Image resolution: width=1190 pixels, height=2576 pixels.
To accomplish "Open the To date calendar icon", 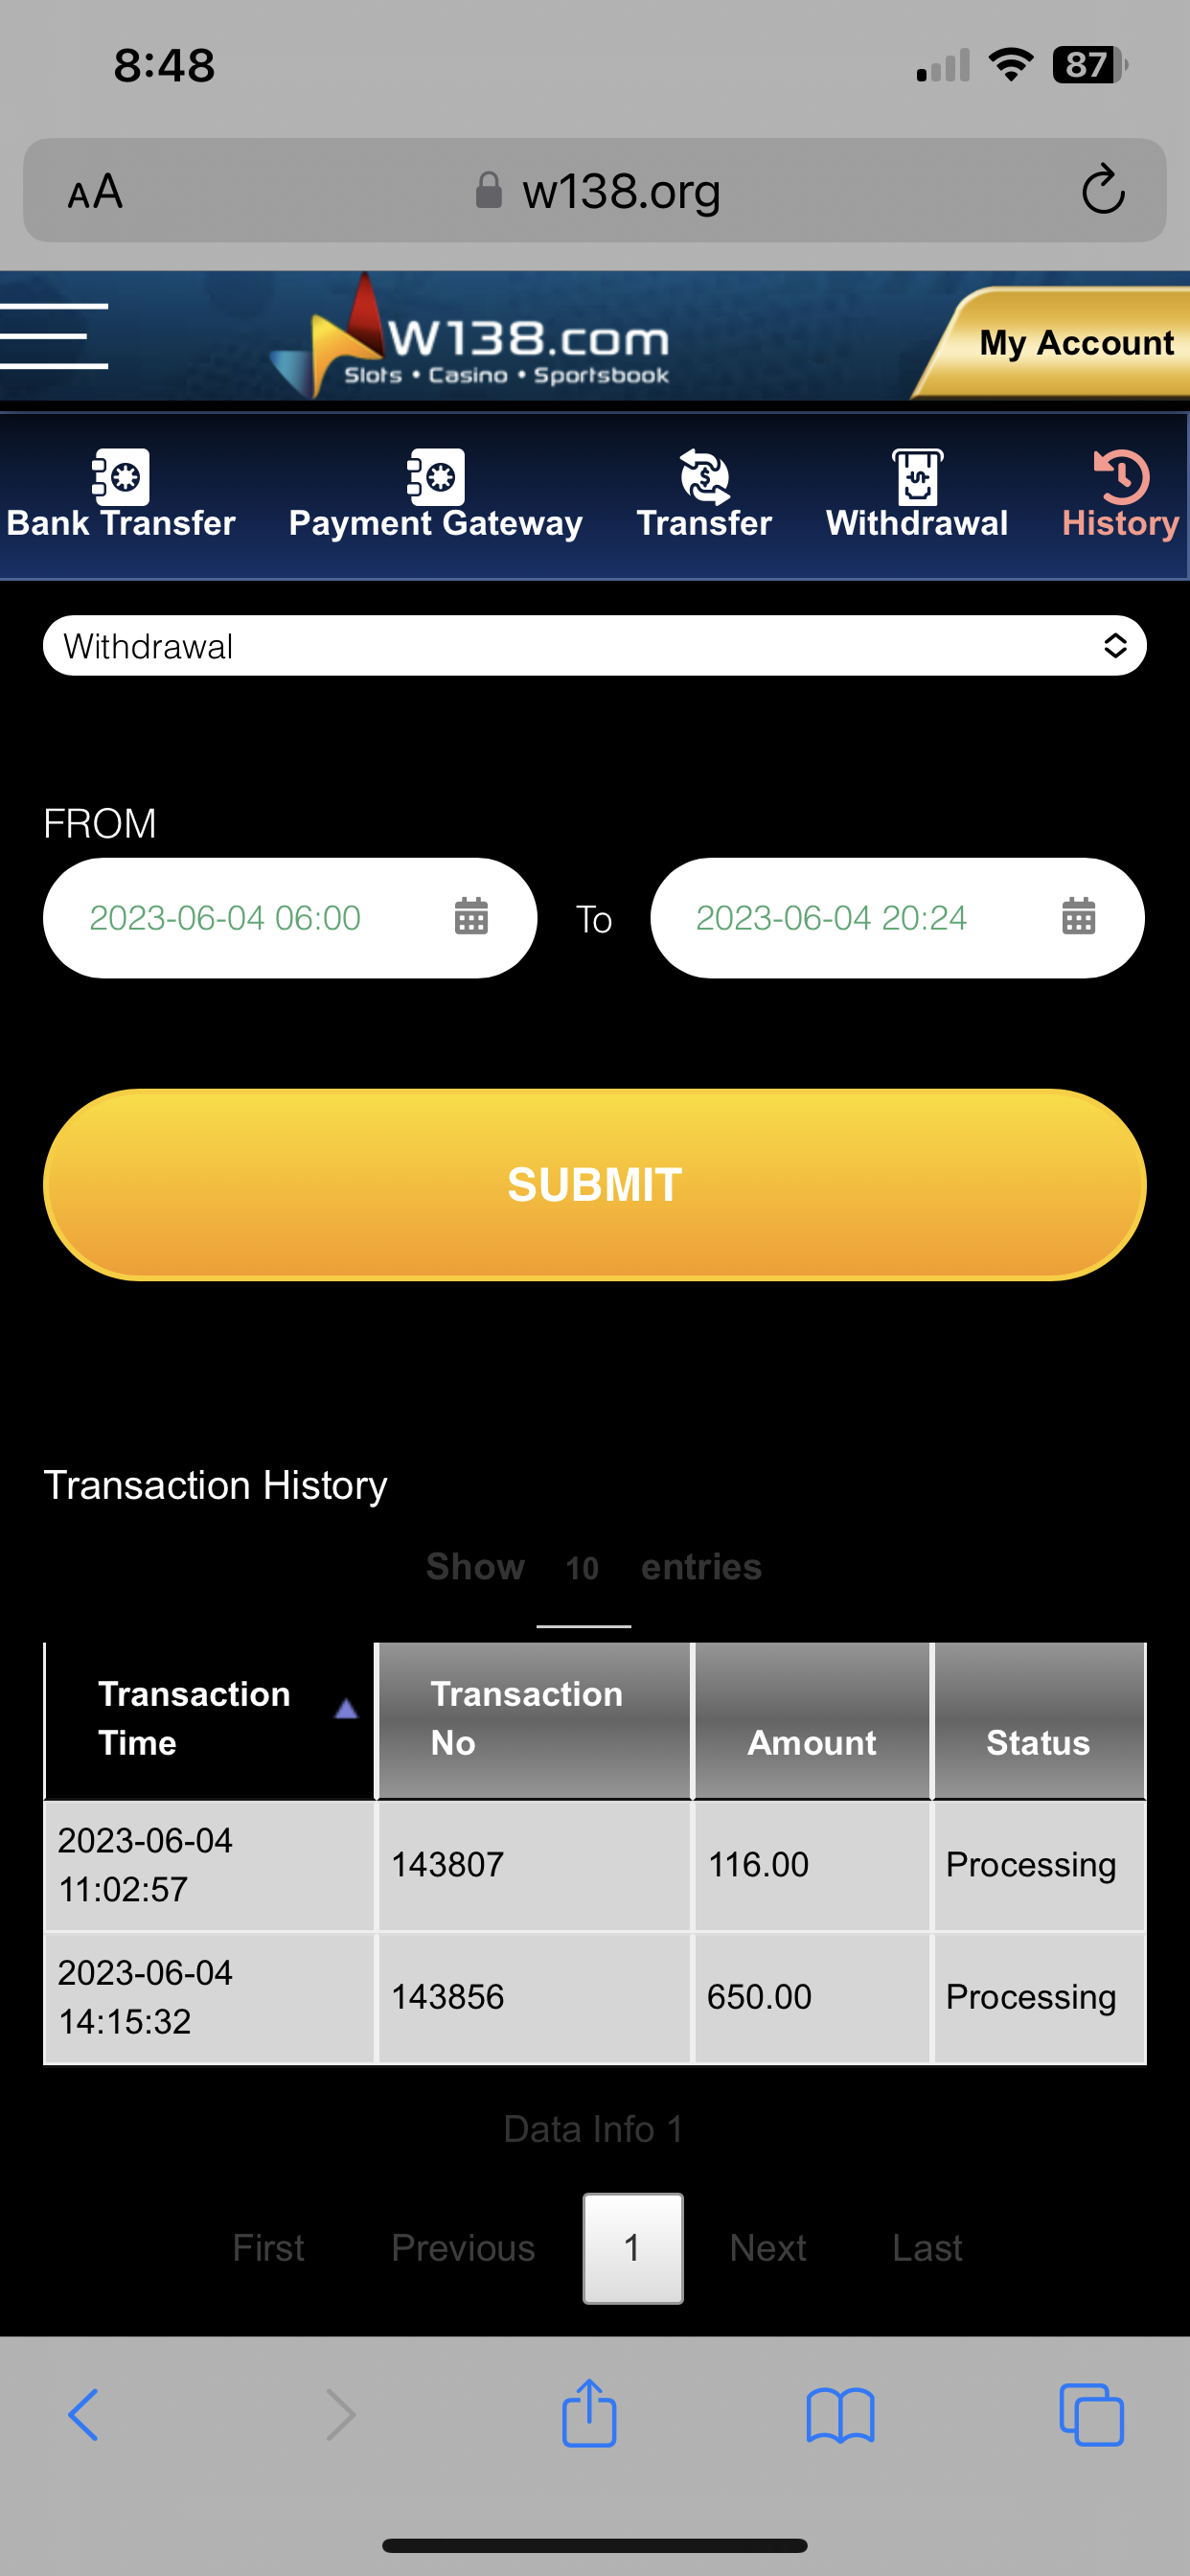I will pyautogui.click(x=1078, y=916).
